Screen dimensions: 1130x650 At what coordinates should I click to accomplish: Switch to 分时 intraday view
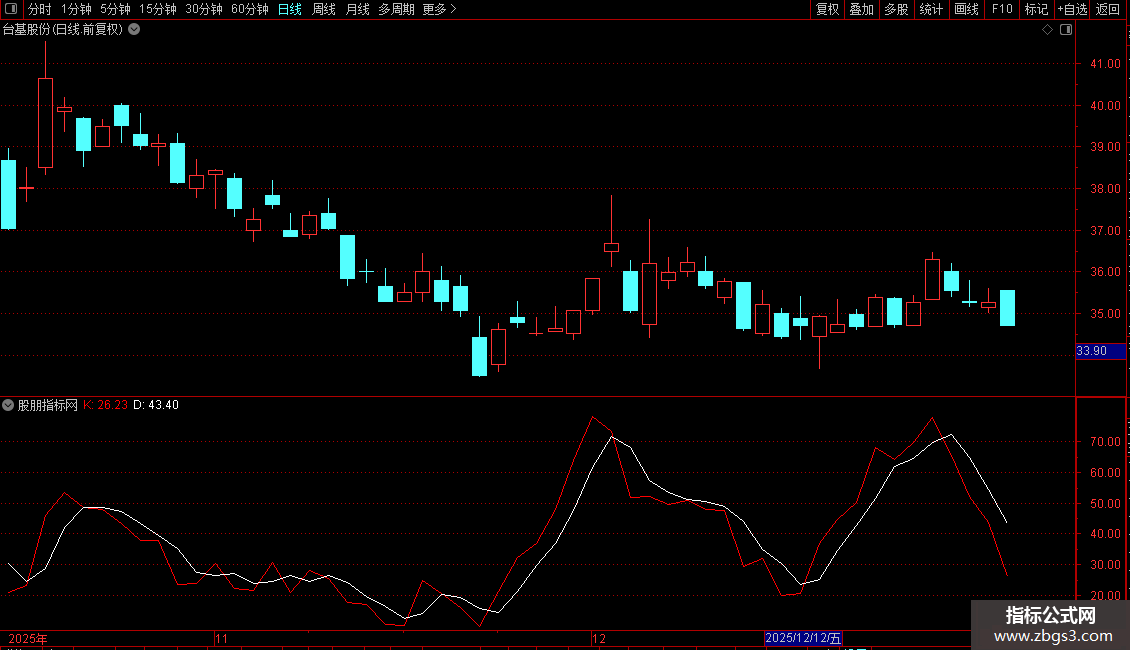(x=40, y=9)
